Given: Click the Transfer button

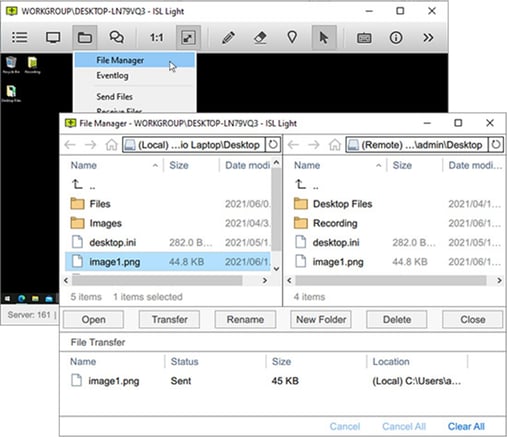Looking at the screenshot, I should (x=169, y=320).
